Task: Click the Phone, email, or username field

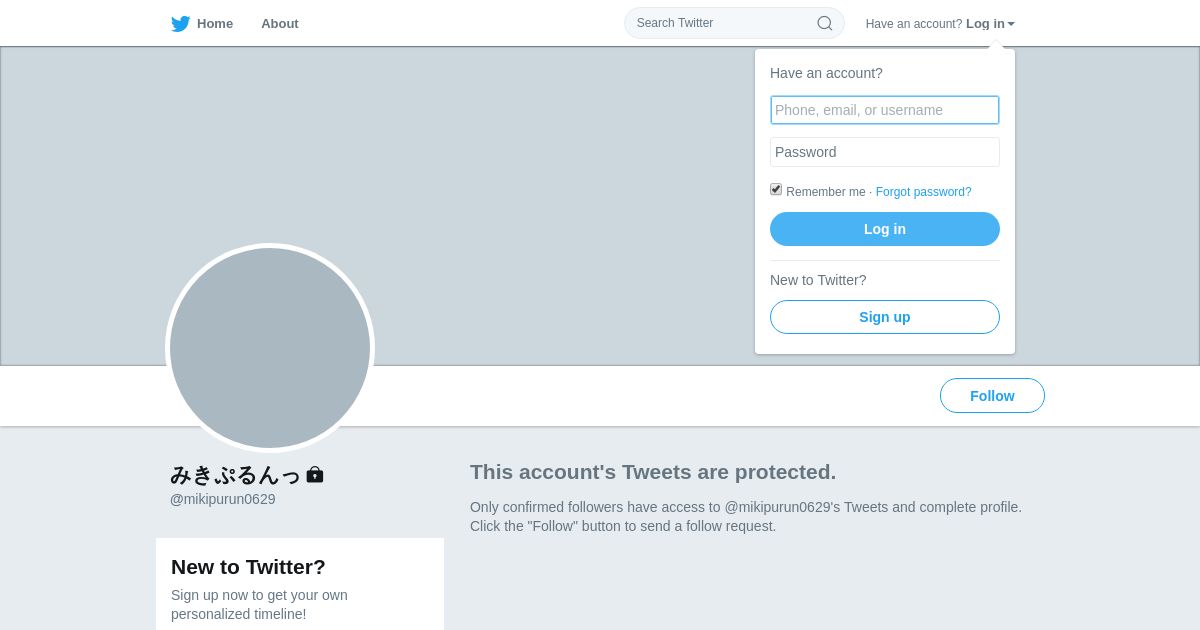Action: [884, 110]
